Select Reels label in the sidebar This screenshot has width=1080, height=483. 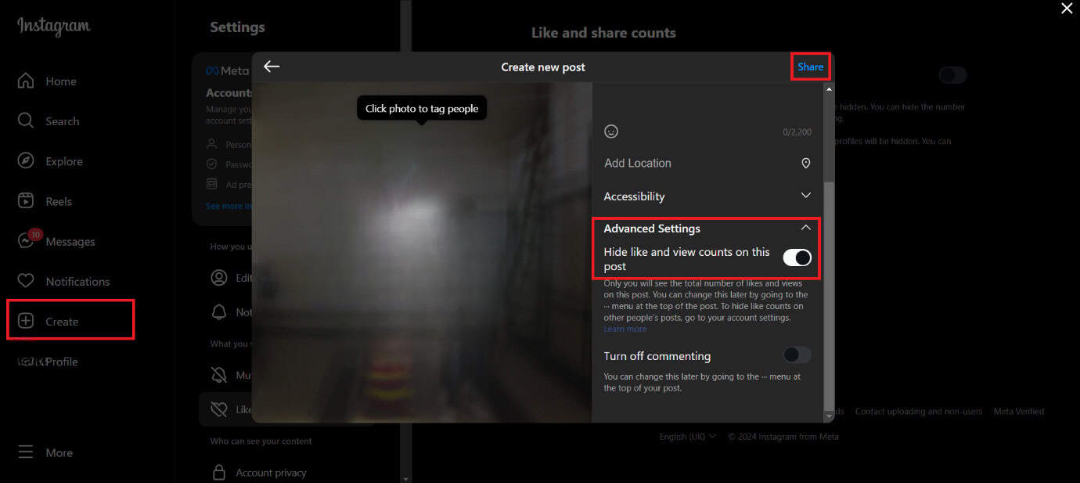point(59,201)
